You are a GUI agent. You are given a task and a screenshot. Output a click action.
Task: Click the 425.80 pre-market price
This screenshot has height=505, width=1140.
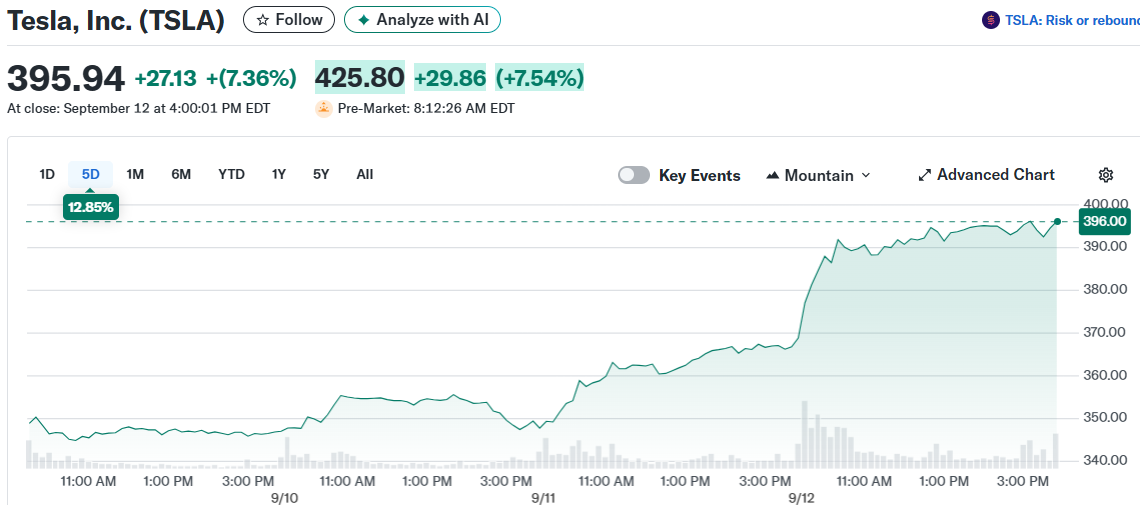point(360,78)
